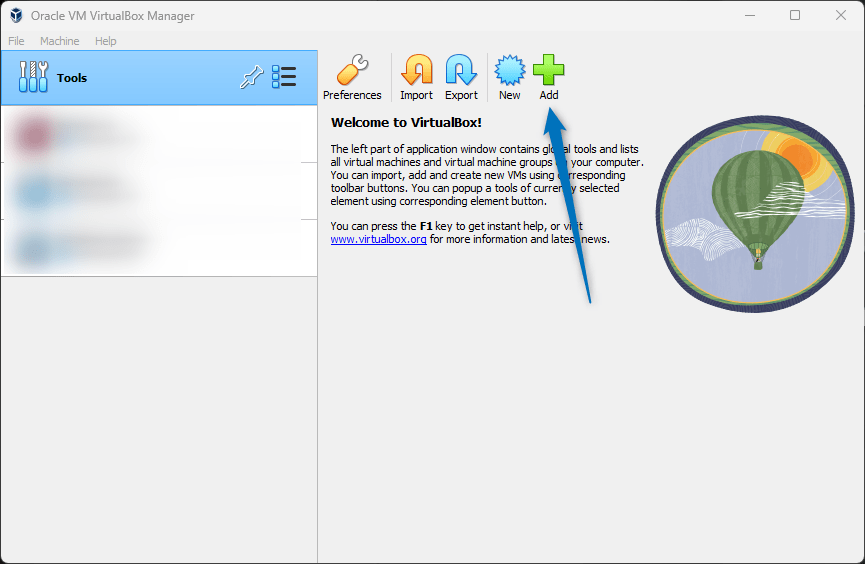Click the VirtualBox cube icon in title bar
The height and width of the screenshot is (564, 865).
16,15
